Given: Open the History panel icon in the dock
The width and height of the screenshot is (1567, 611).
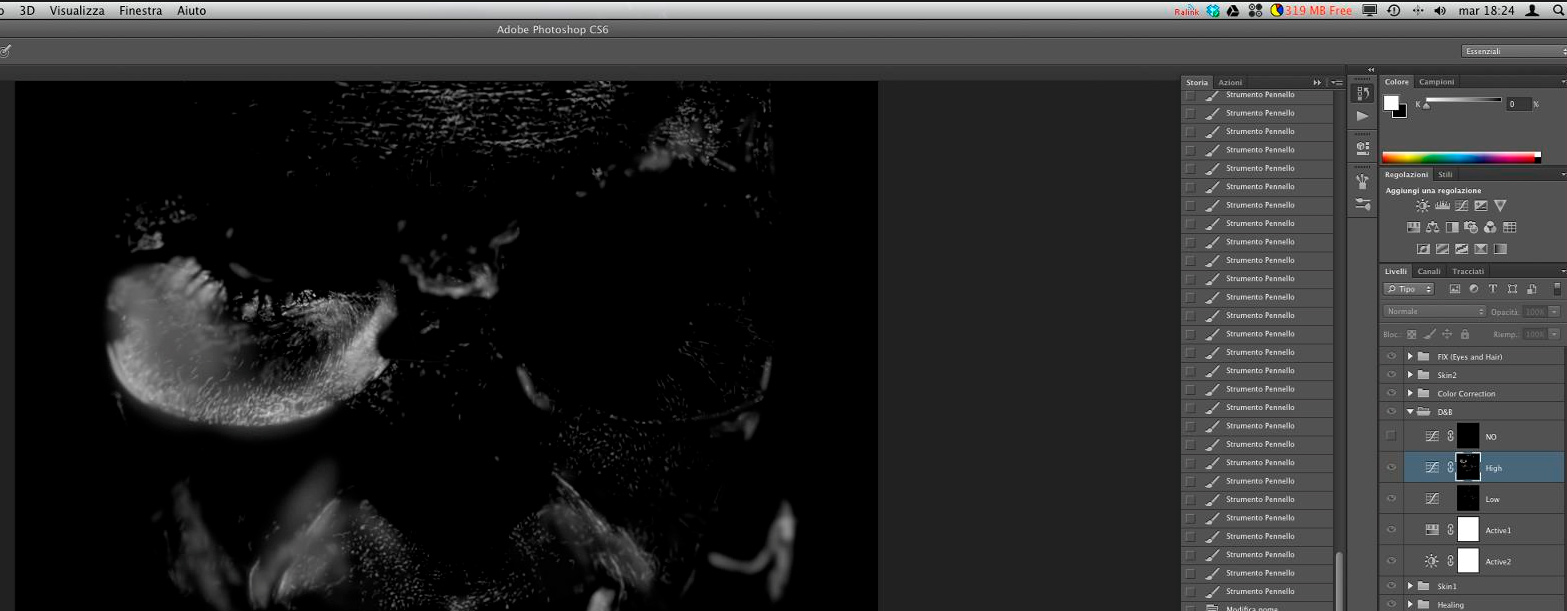Looking at the screenshot, I should pyautogui.click(x=1362, y=92).
